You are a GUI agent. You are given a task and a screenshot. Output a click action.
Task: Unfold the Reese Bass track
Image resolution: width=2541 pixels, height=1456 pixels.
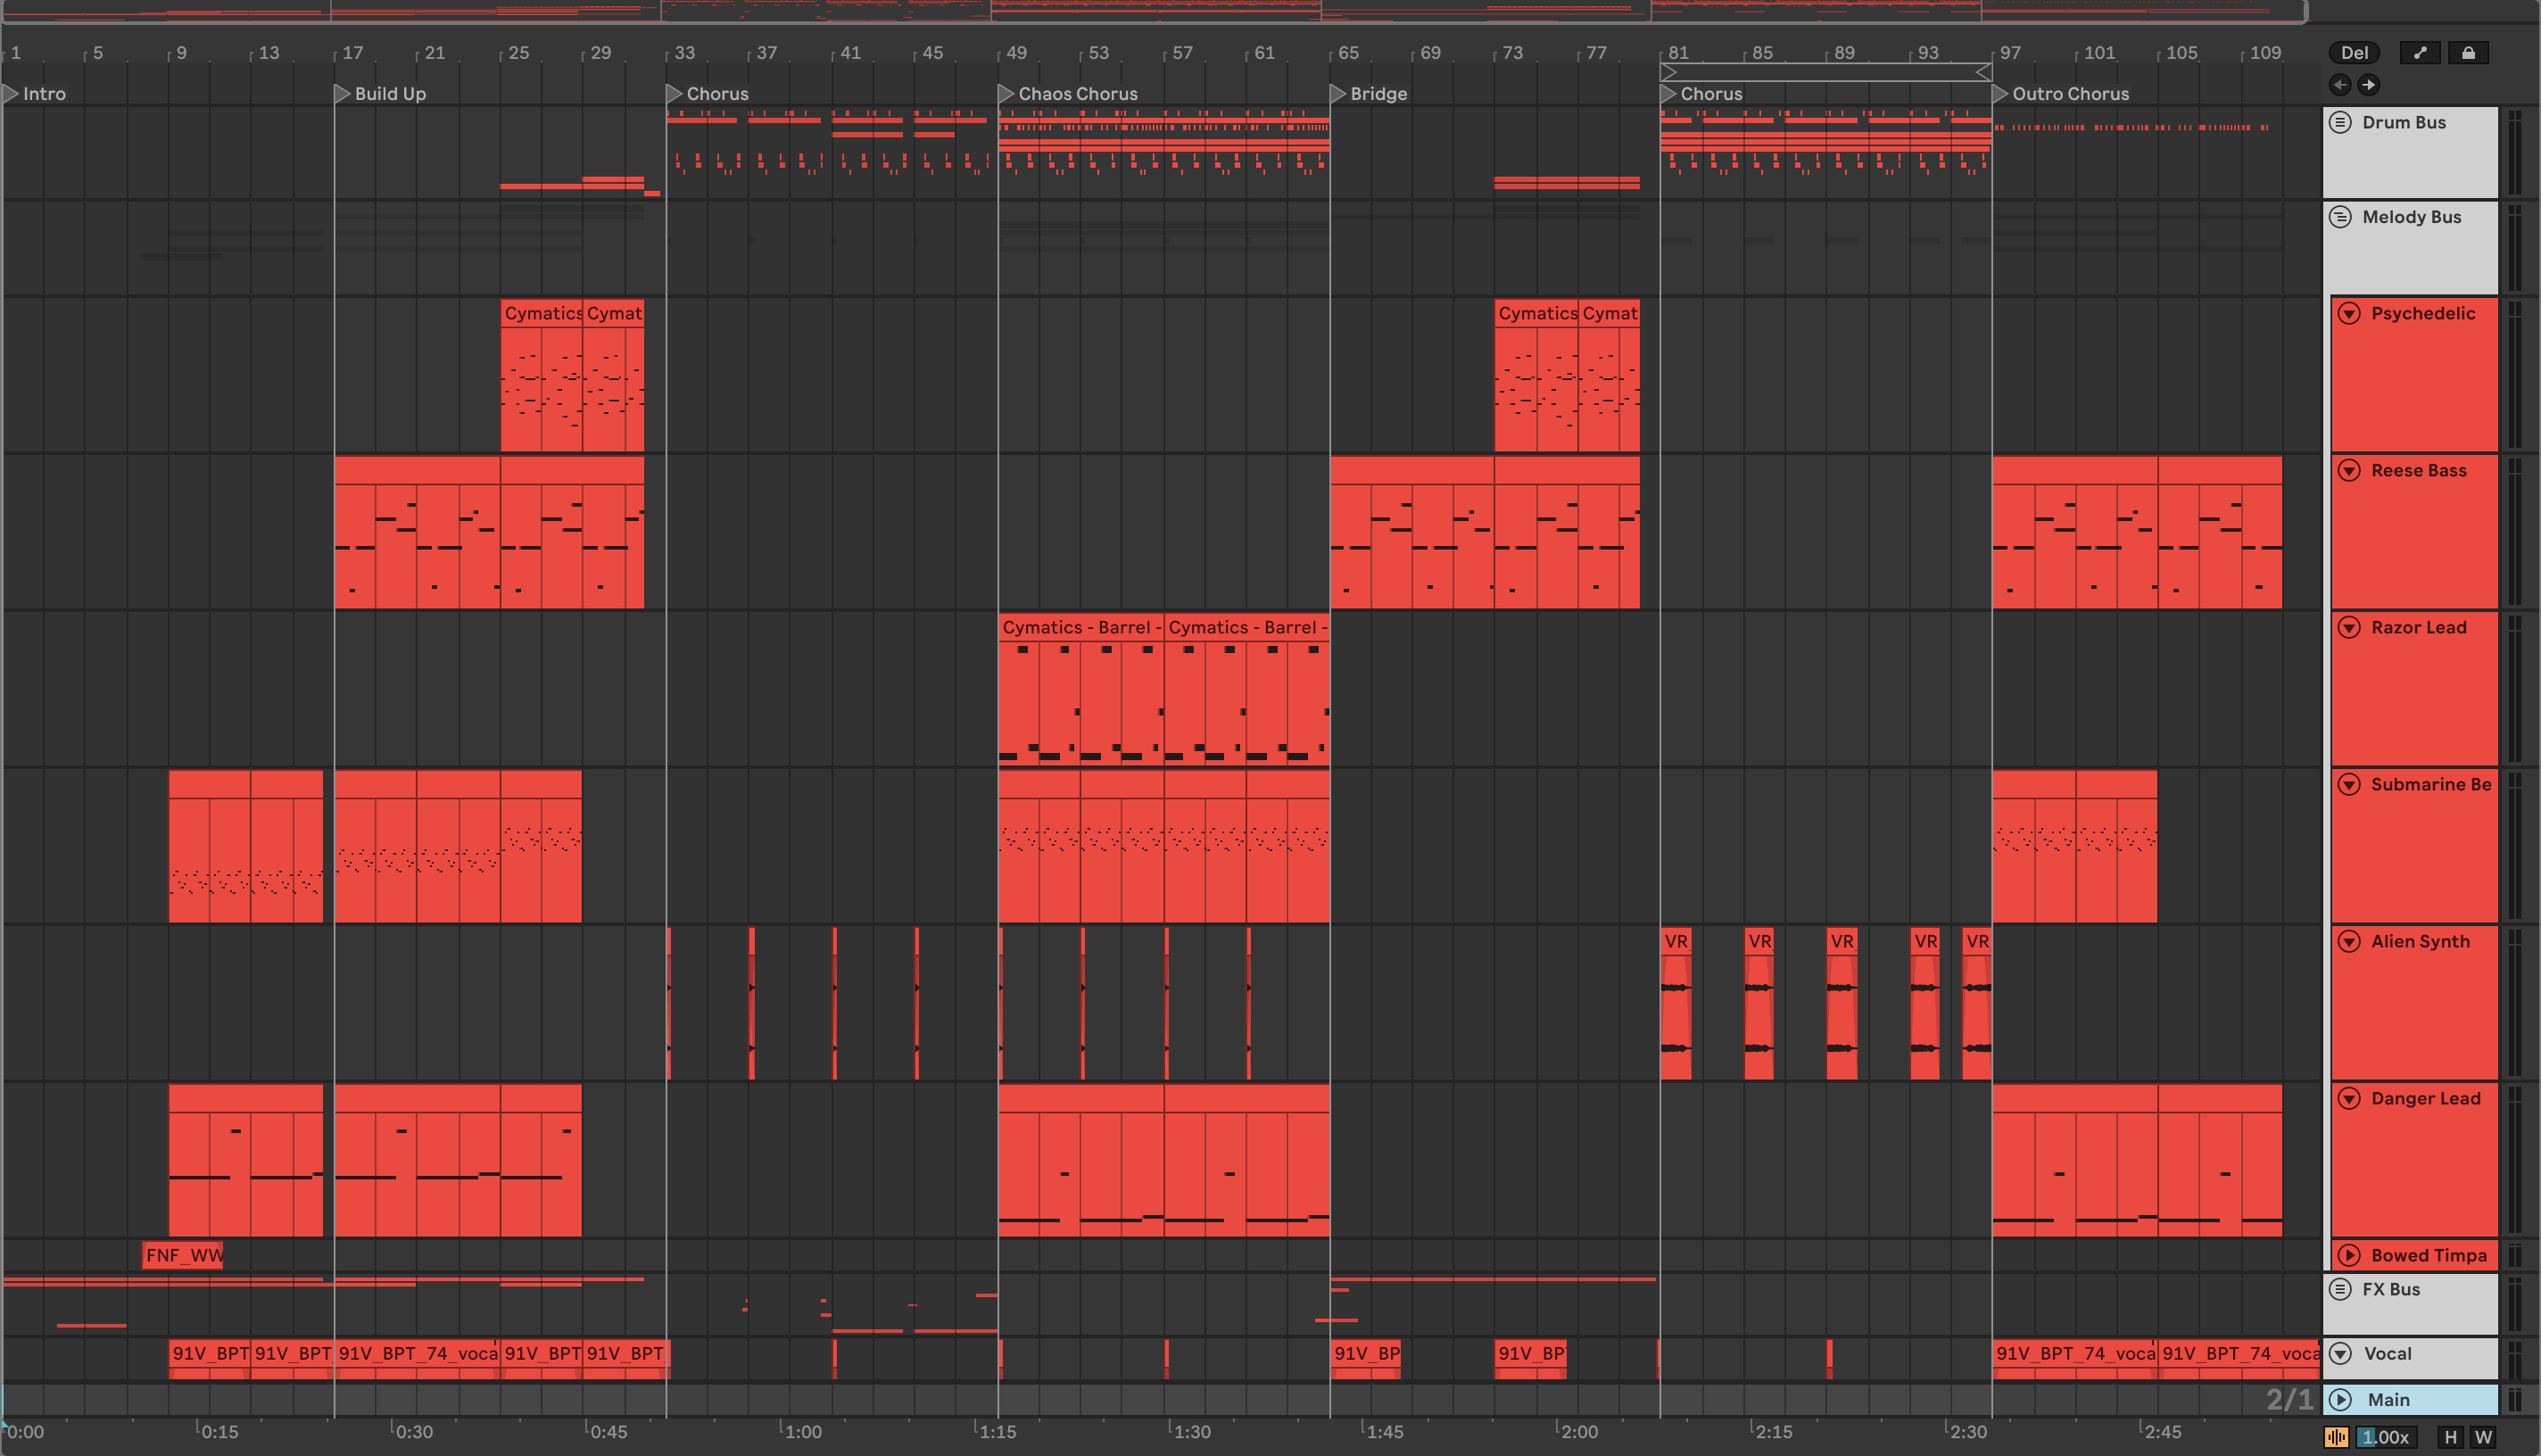pyautogui.click(x=2349, y=471)
